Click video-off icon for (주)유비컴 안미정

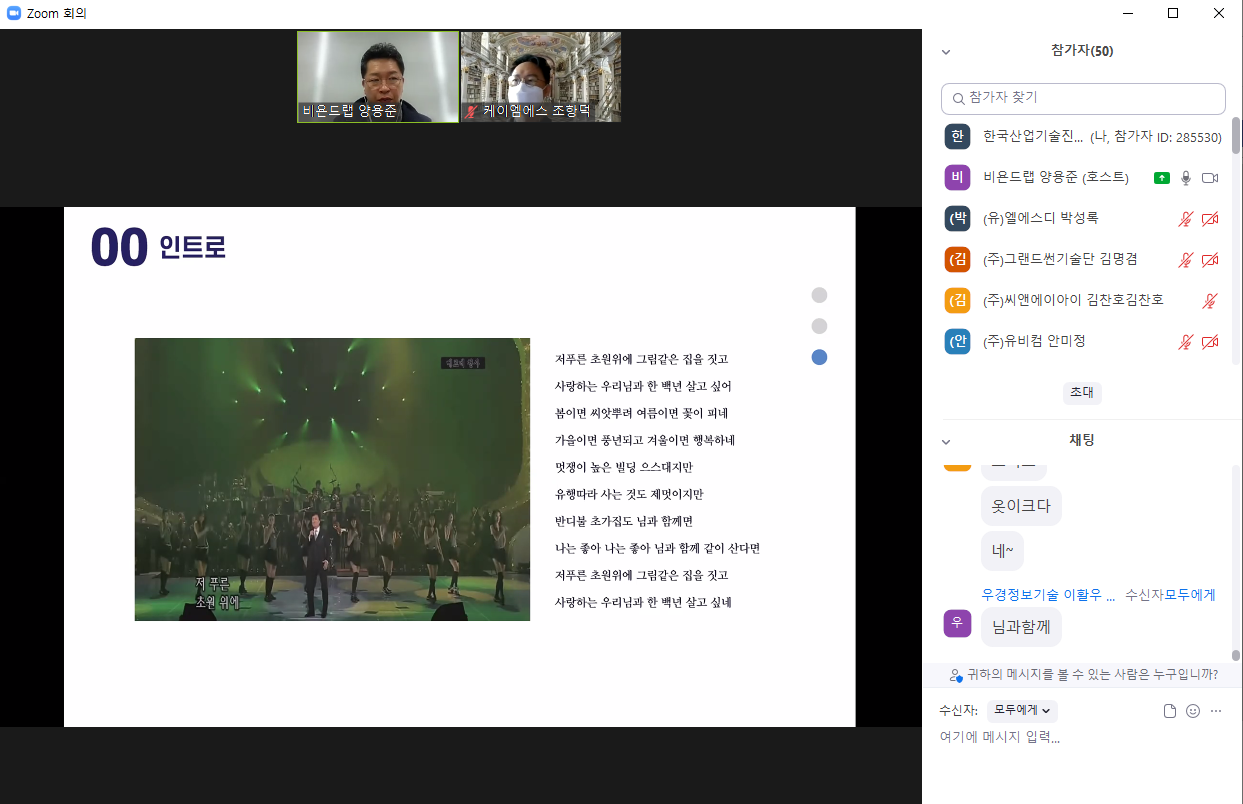(x=1210, y=342)
